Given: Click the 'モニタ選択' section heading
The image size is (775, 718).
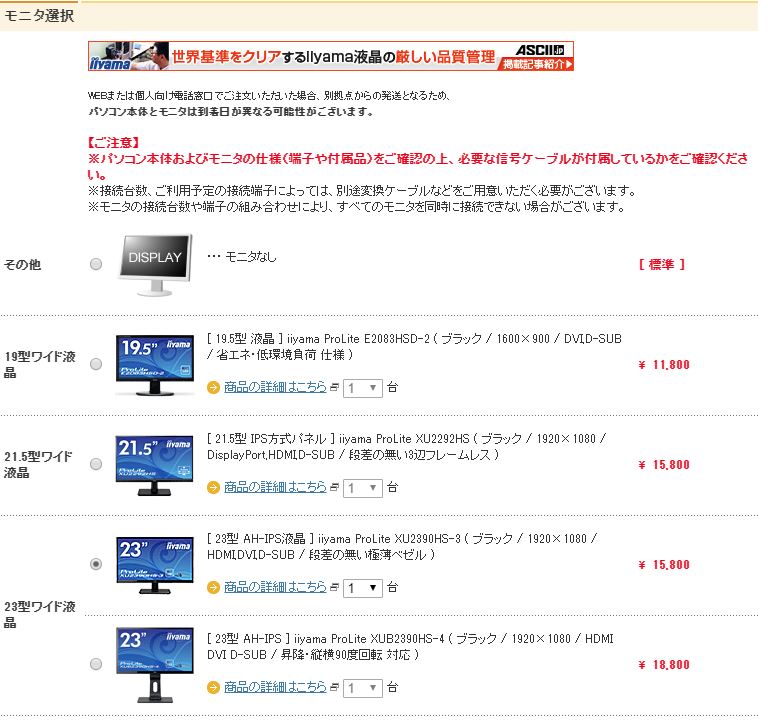Looking at the screenshot, I should tap(39, 16).
